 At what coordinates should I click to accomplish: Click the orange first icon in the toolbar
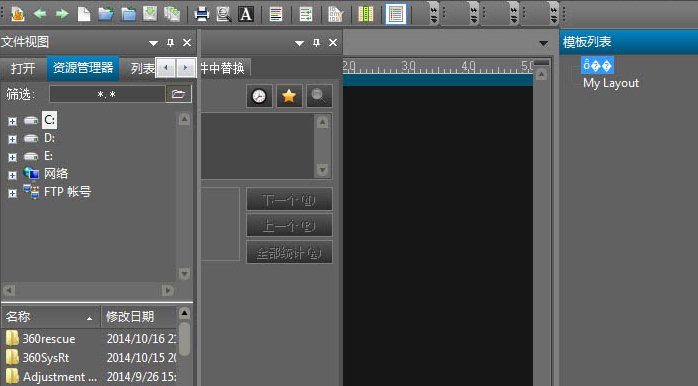pos(18,14)
